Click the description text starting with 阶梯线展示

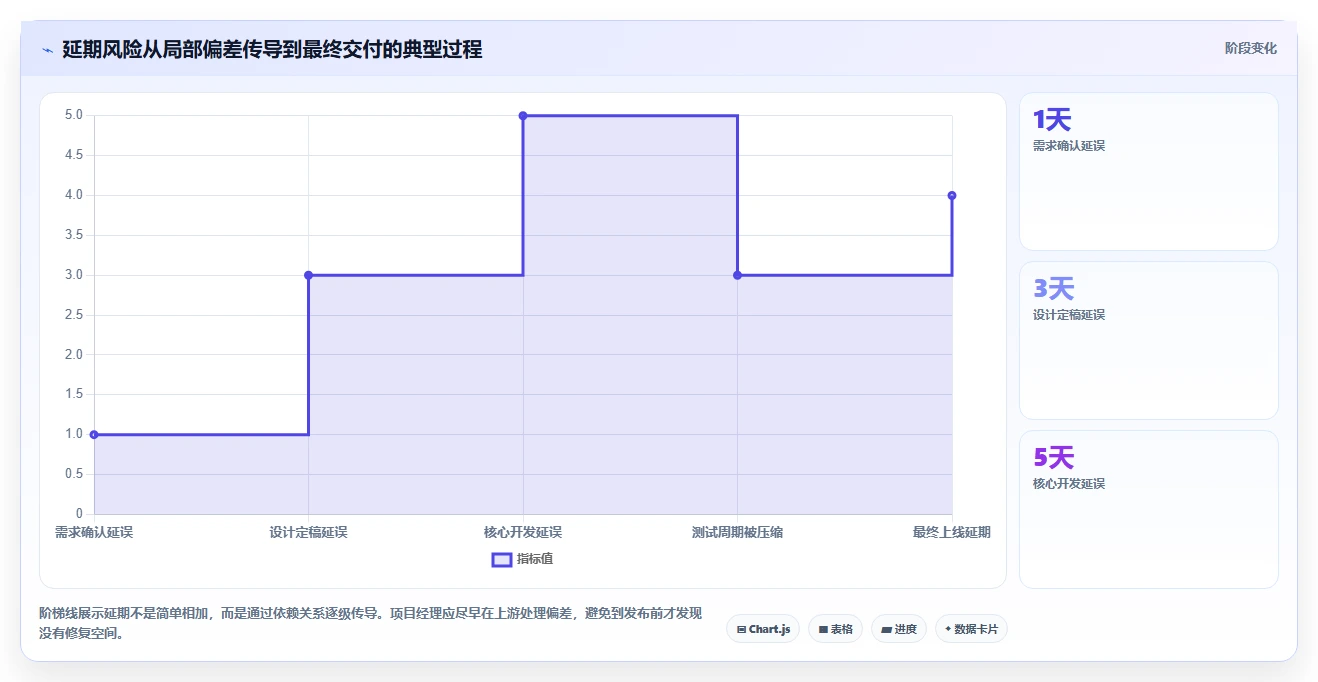click(370, 623)
